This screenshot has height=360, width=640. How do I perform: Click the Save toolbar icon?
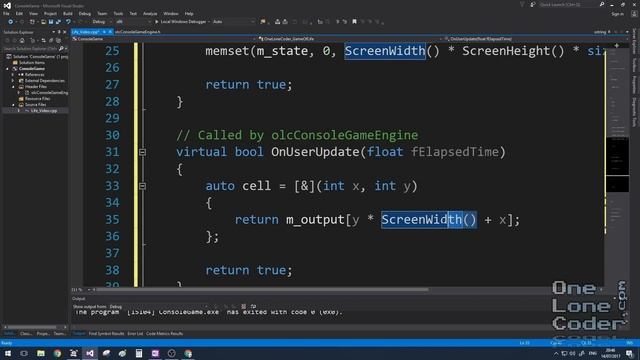[x=51, y=22]
